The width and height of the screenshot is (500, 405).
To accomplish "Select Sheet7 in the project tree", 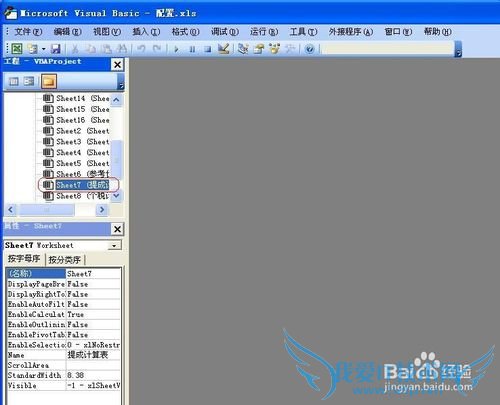I will click(76, 185).
